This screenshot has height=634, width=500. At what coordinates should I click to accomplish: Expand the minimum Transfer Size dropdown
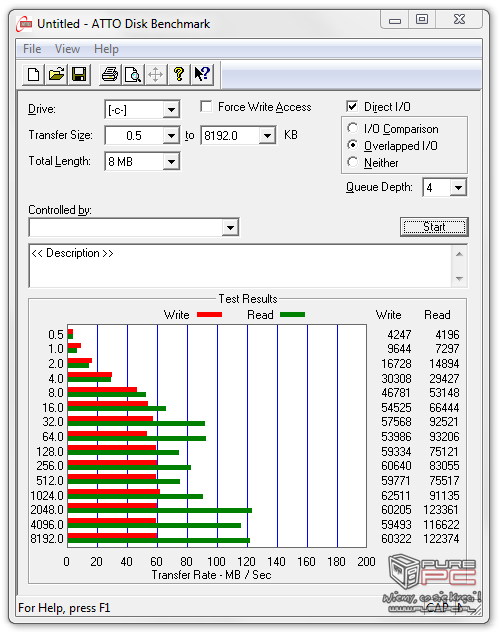pos(171,135)
